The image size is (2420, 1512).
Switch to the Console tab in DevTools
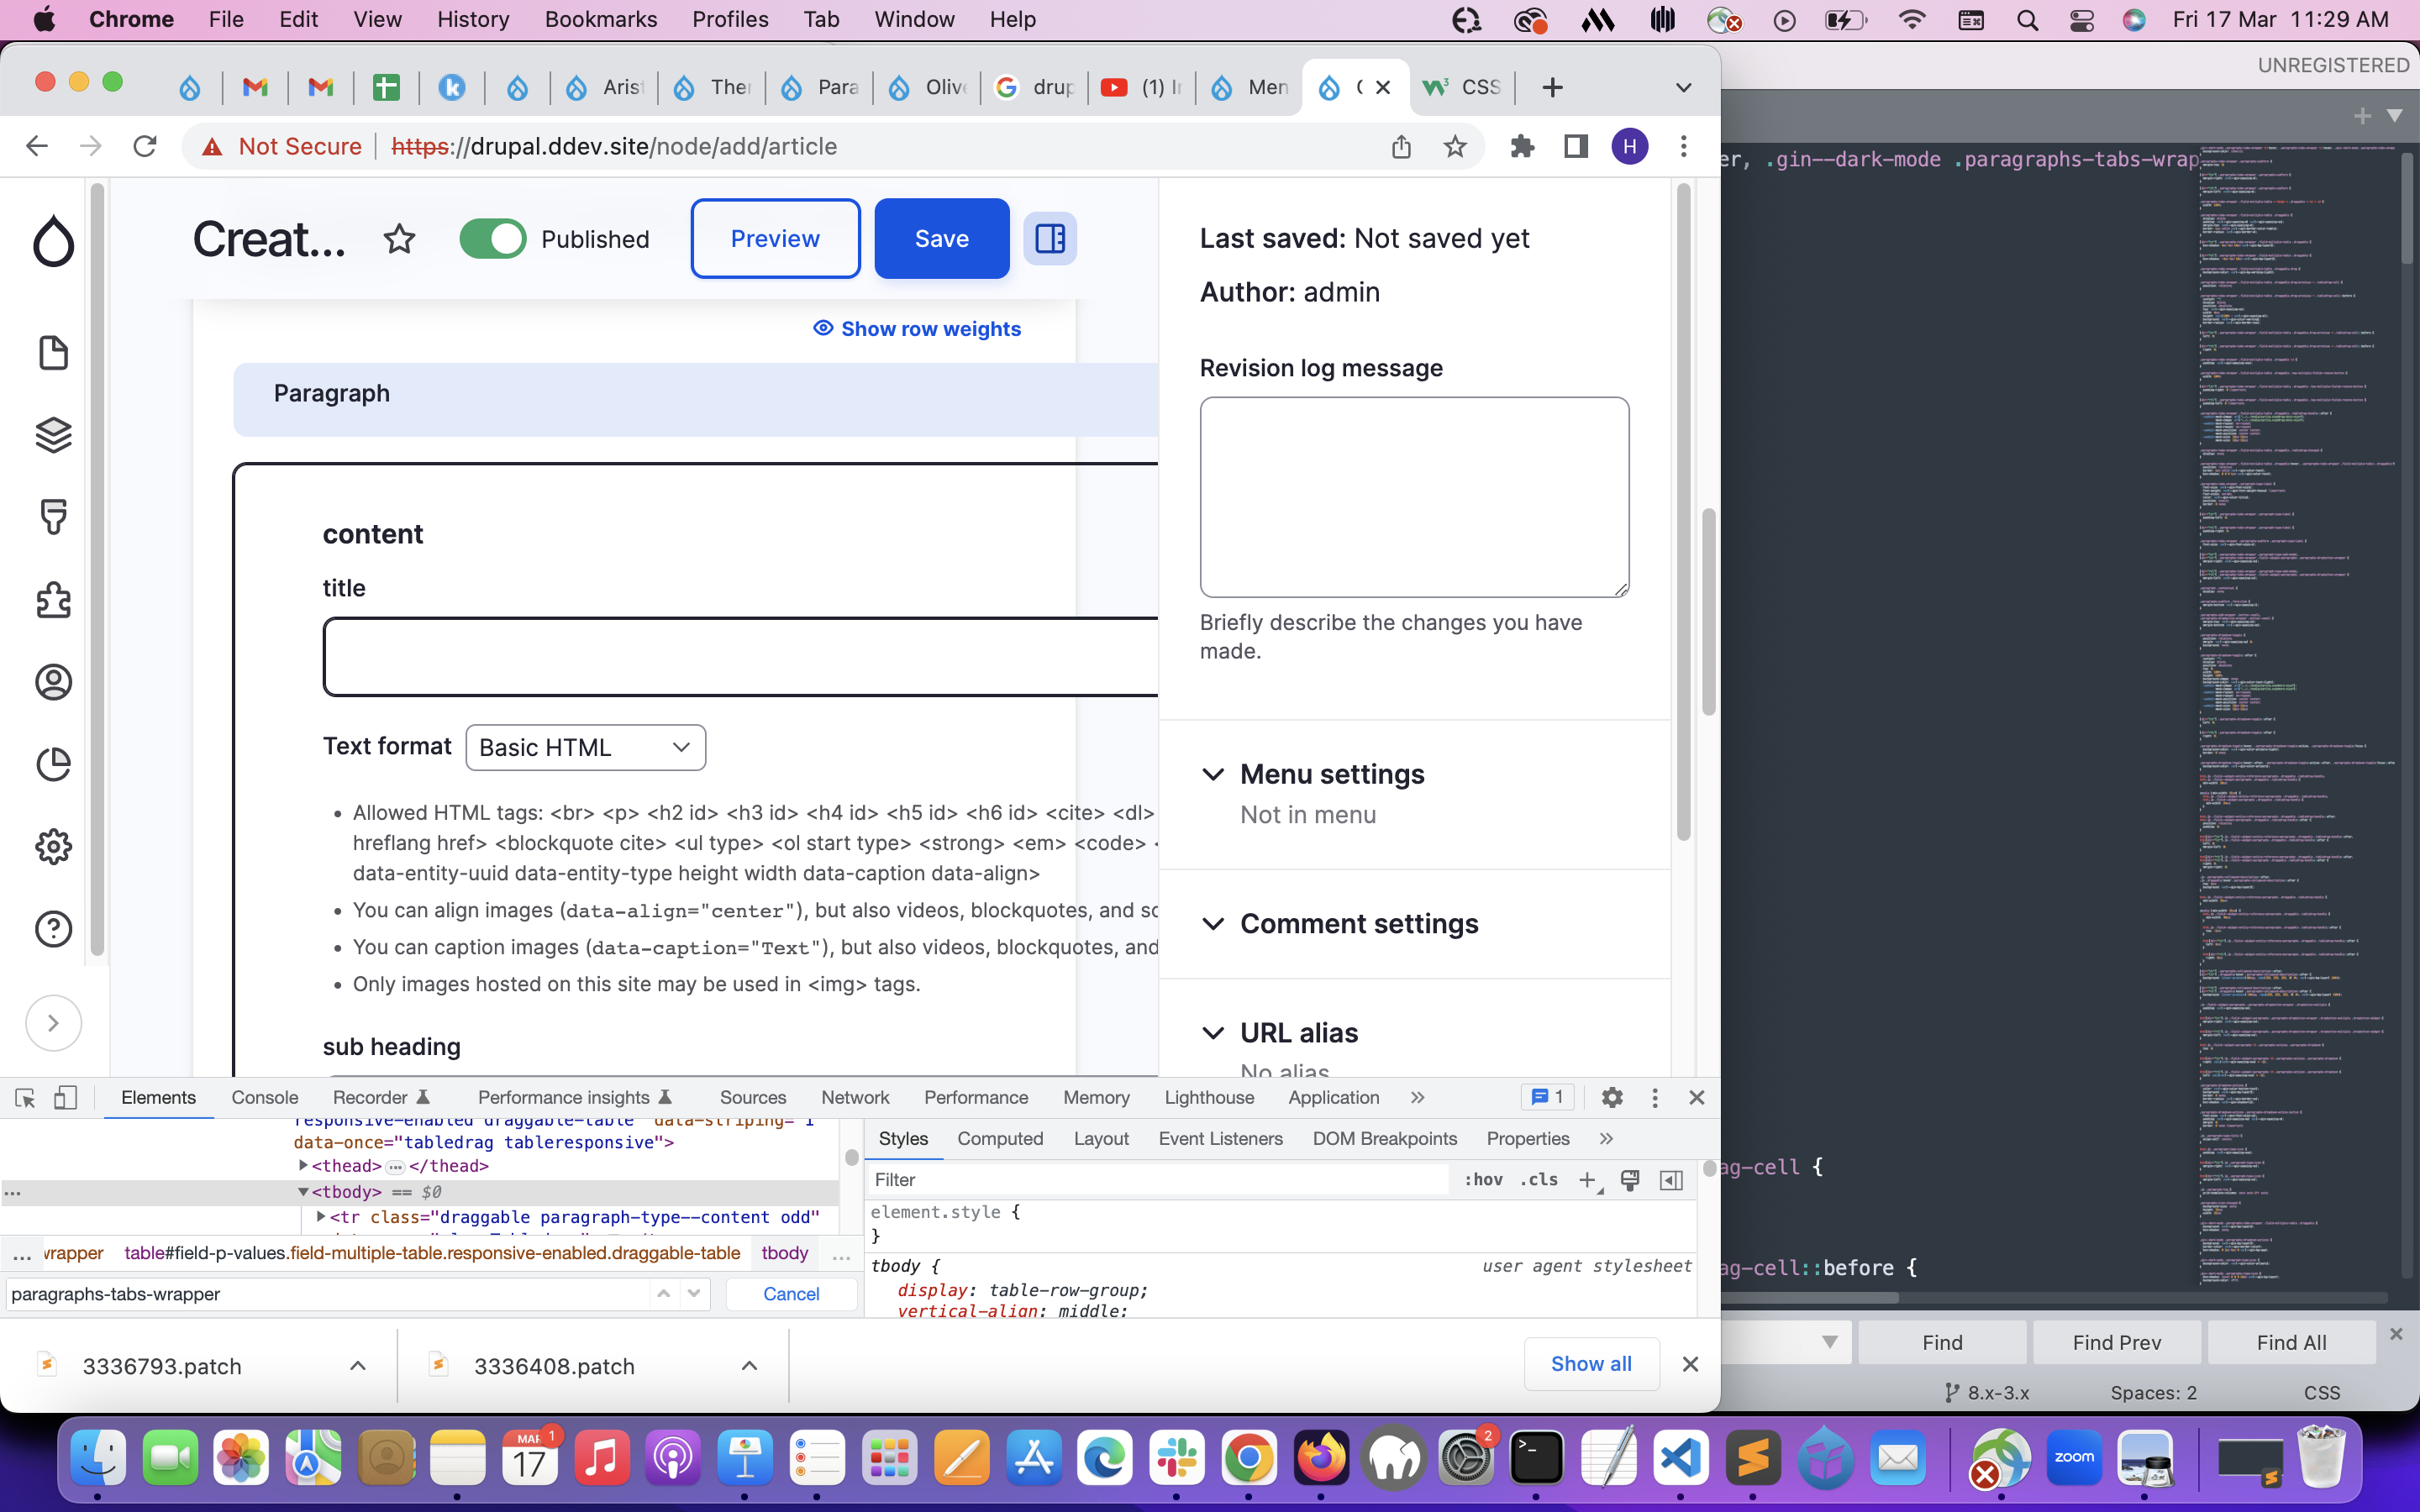tap(264, 1098)
